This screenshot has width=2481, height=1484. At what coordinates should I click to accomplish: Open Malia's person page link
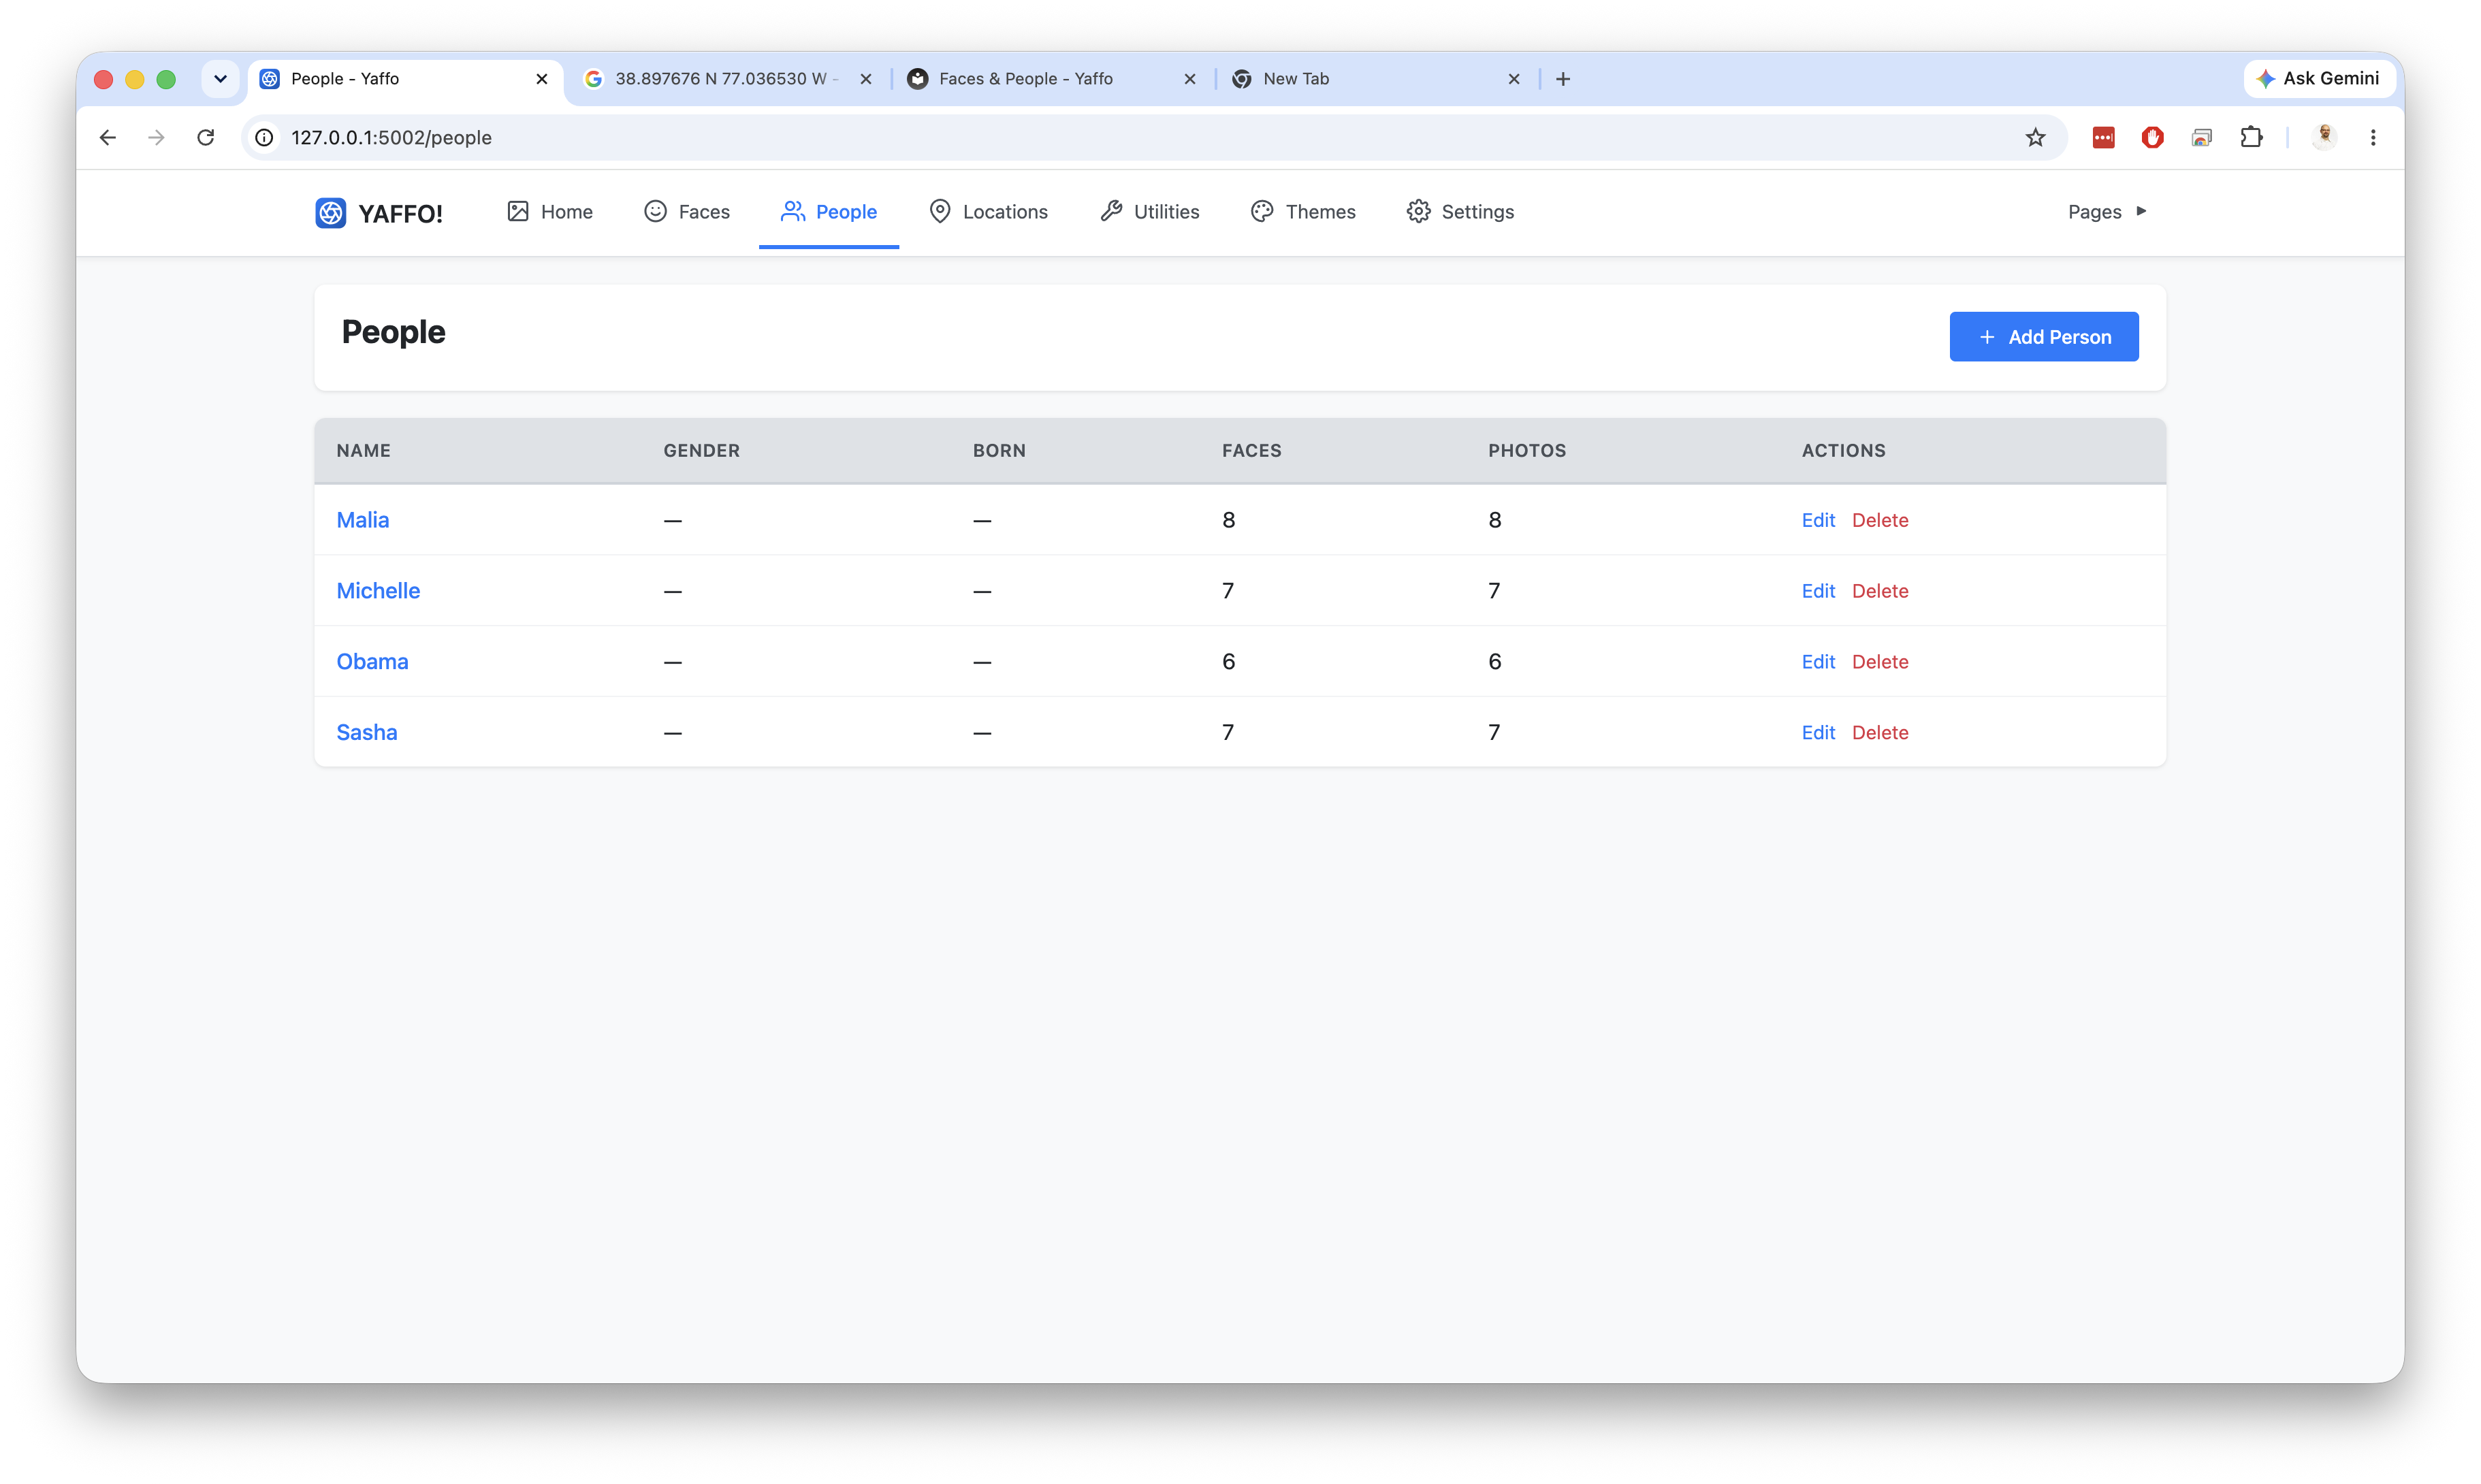(362, 519)
